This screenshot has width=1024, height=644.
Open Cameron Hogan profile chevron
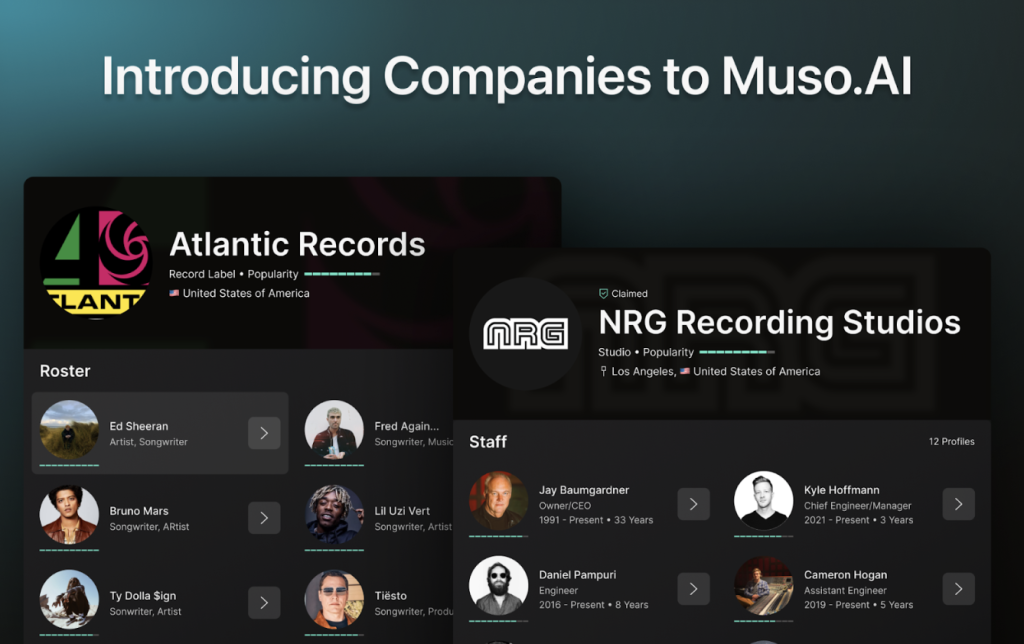(x=959, y=589)
